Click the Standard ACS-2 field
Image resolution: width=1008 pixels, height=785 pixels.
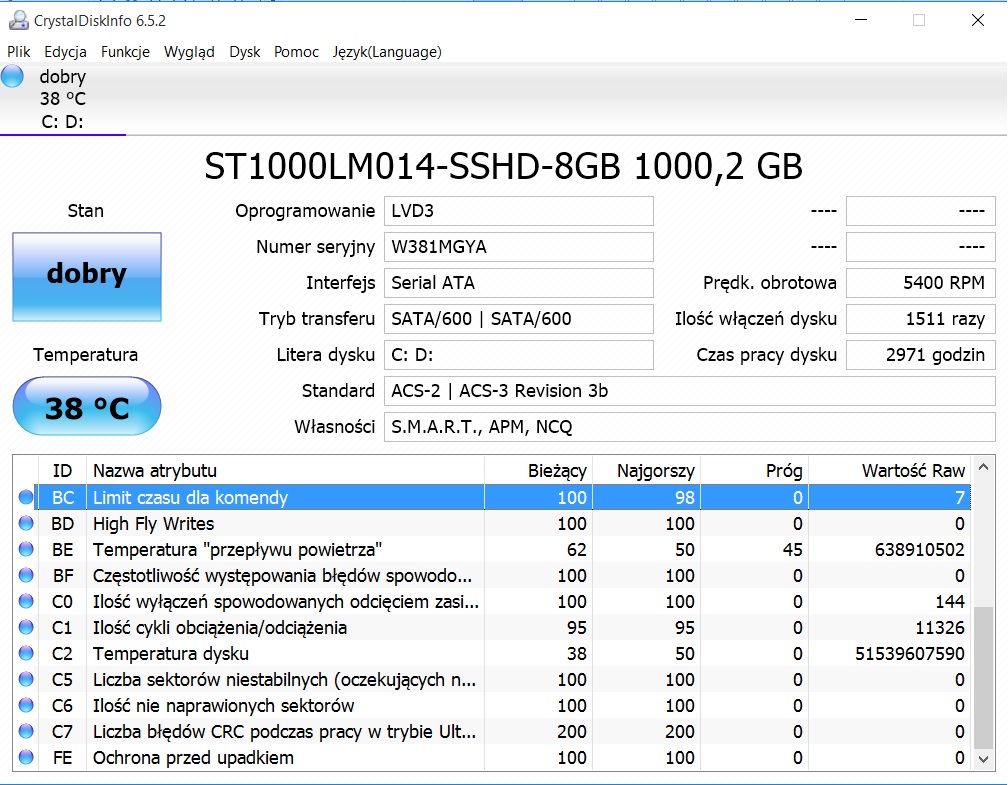coord(690,391)
